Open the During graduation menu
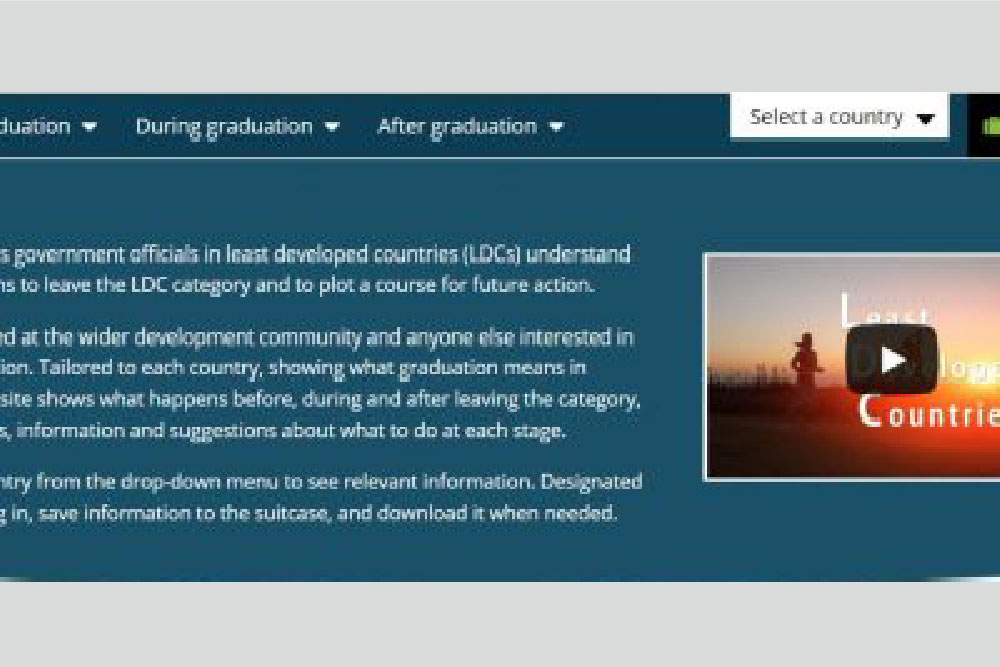The image size is (1000, 667). 224,127
